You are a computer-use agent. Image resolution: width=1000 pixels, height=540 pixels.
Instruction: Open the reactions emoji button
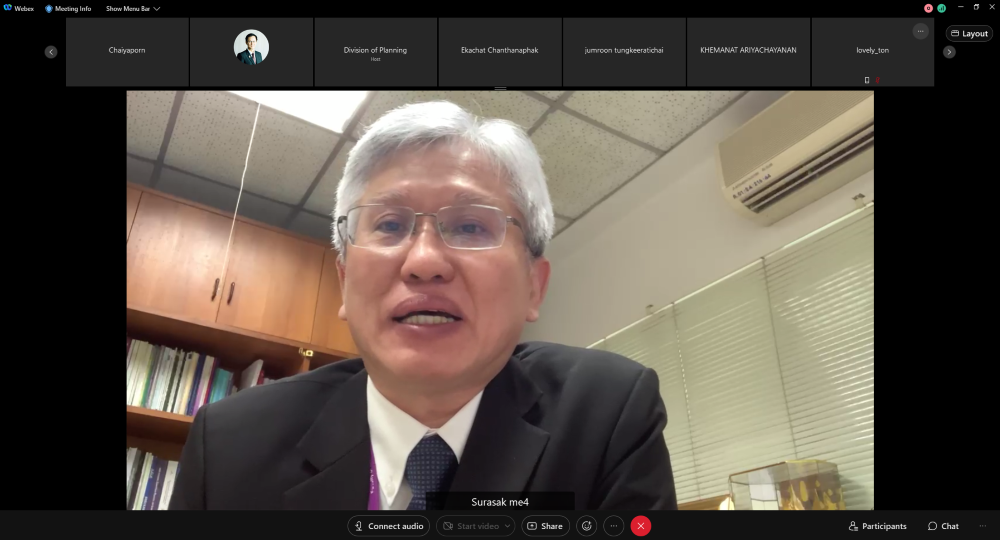pos(587,526)
